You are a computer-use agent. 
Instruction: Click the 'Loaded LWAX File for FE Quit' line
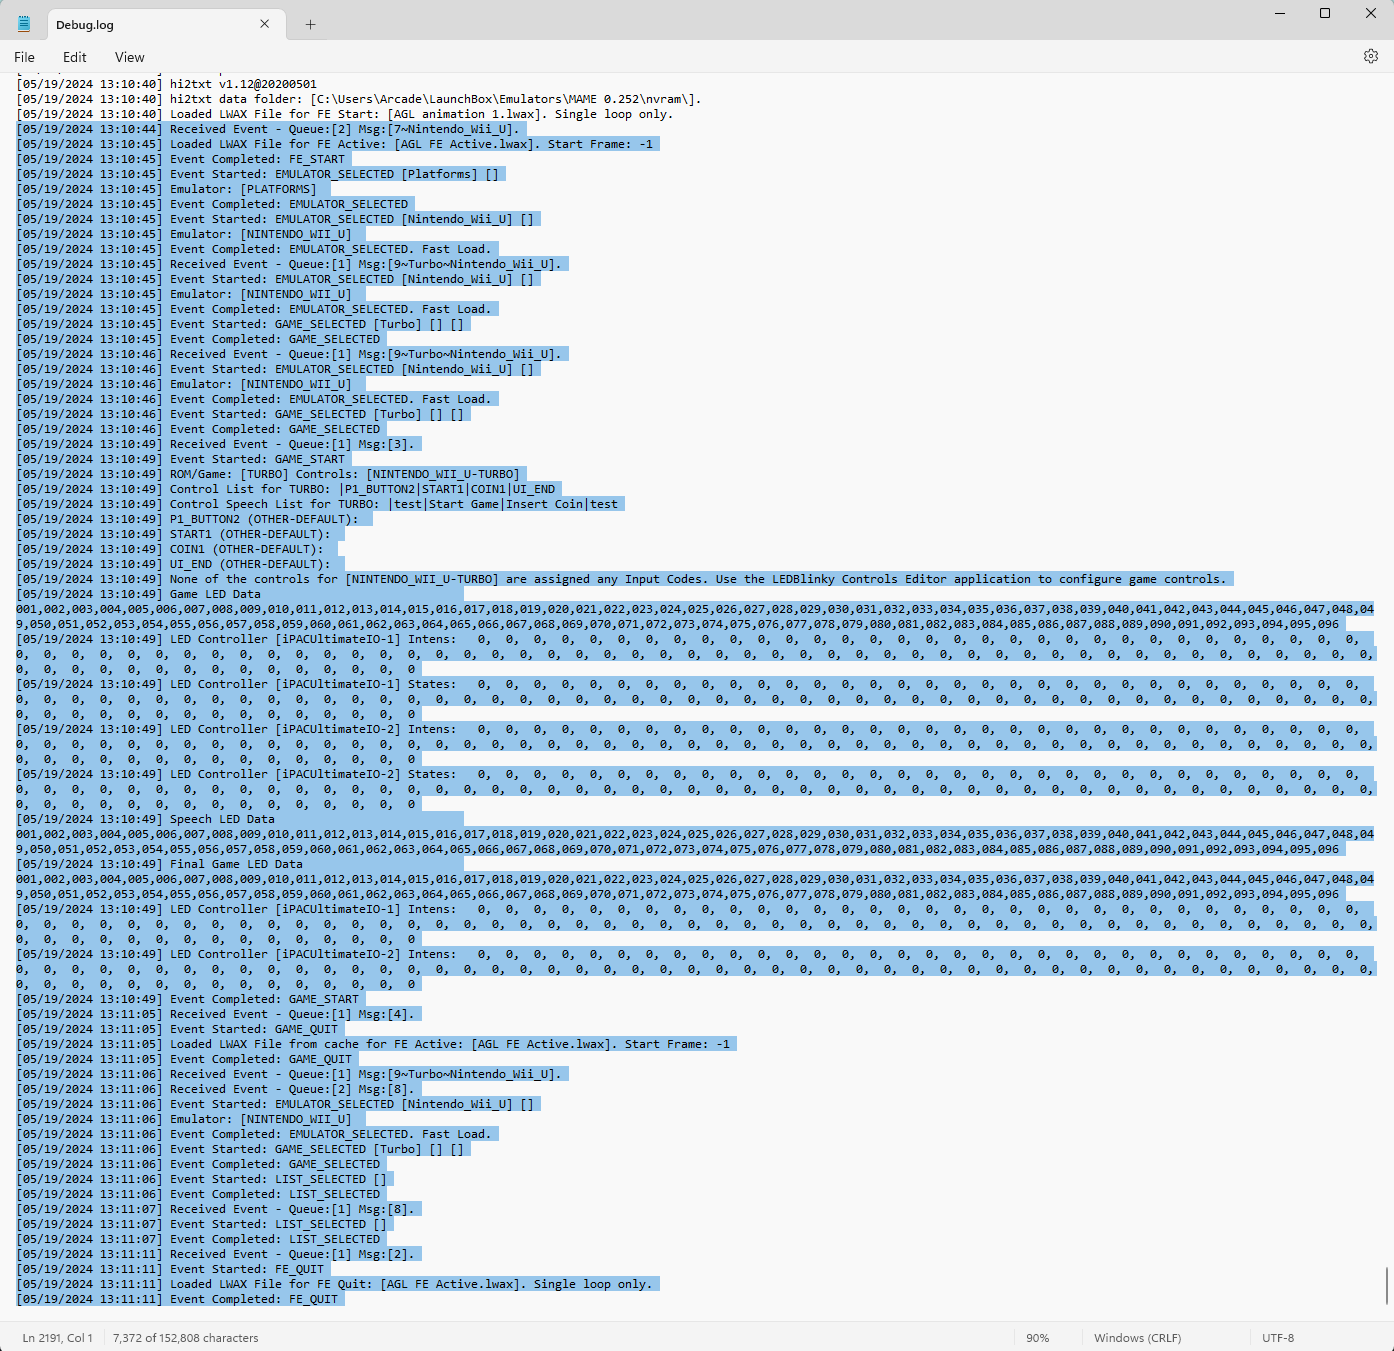[x=334, y=1284]
